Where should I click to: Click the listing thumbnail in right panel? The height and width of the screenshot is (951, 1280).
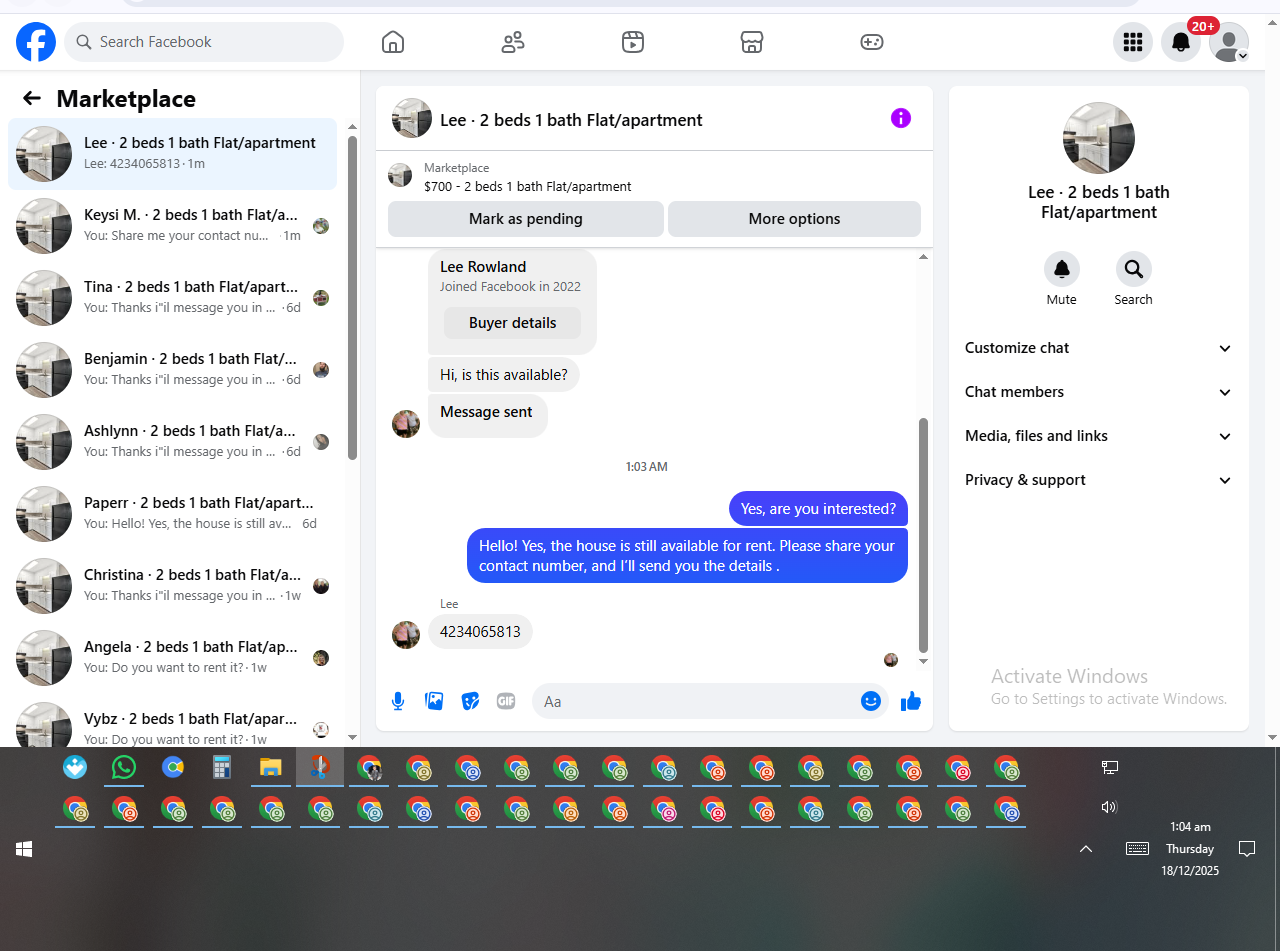point(1099,138)
